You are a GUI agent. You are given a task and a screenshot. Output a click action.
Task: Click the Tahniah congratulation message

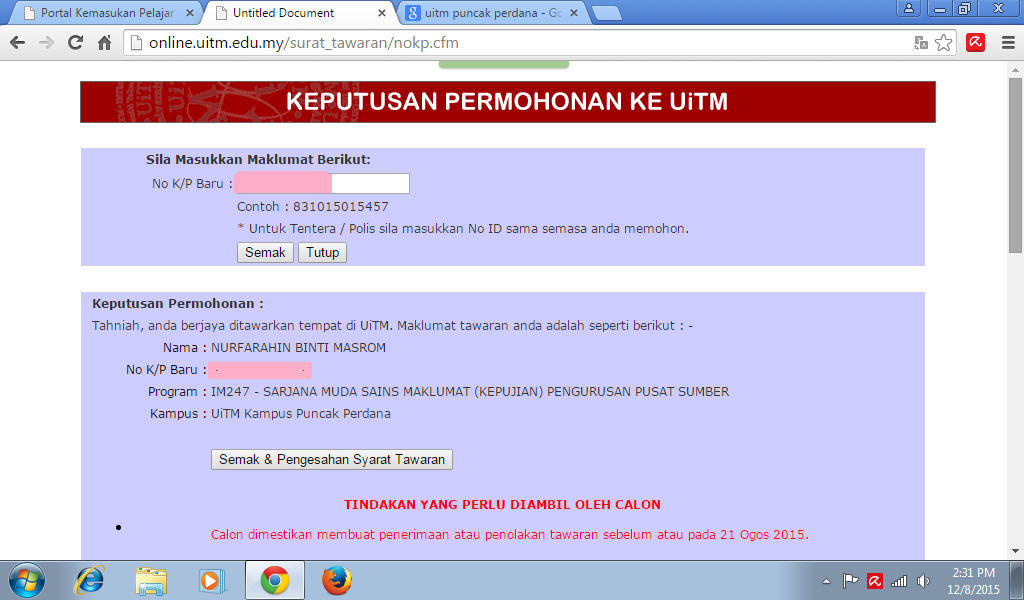392,326
